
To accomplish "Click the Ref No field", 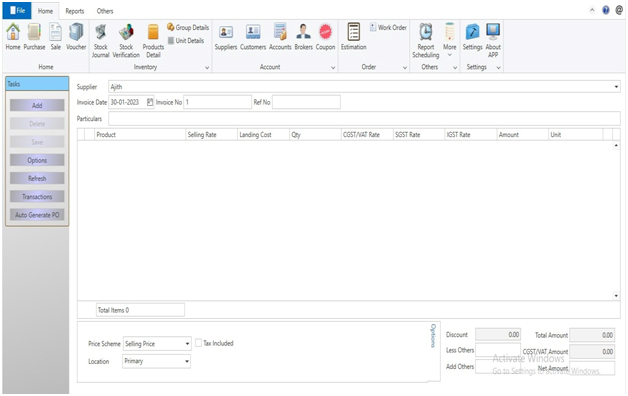I will coord(306,102).
